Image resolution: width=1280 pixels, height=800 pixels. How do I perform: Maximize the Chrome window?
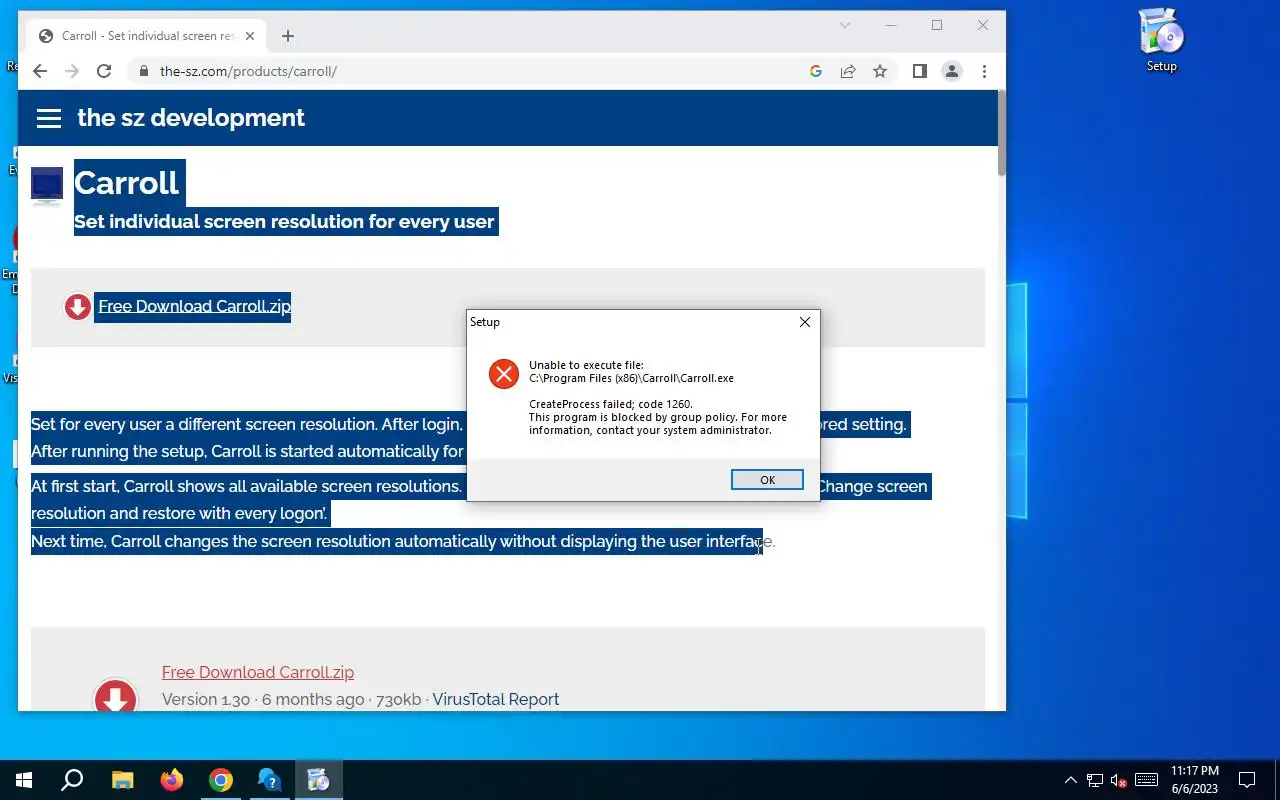pos(937,25)
